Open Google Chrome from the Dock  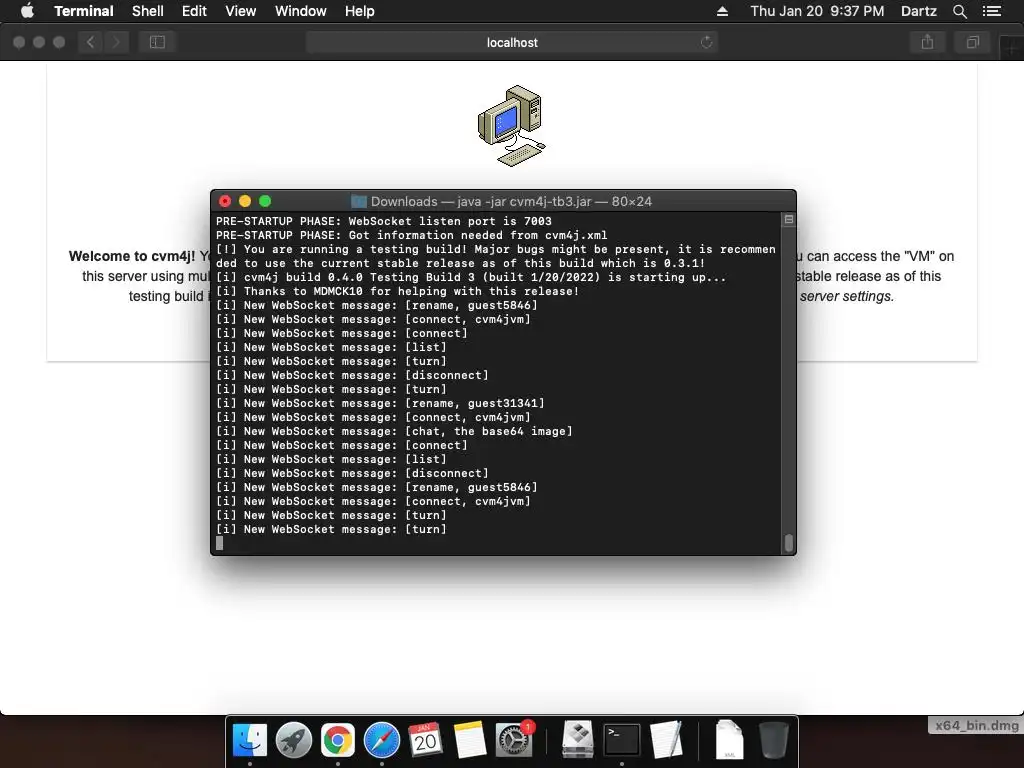pos(338,740)
